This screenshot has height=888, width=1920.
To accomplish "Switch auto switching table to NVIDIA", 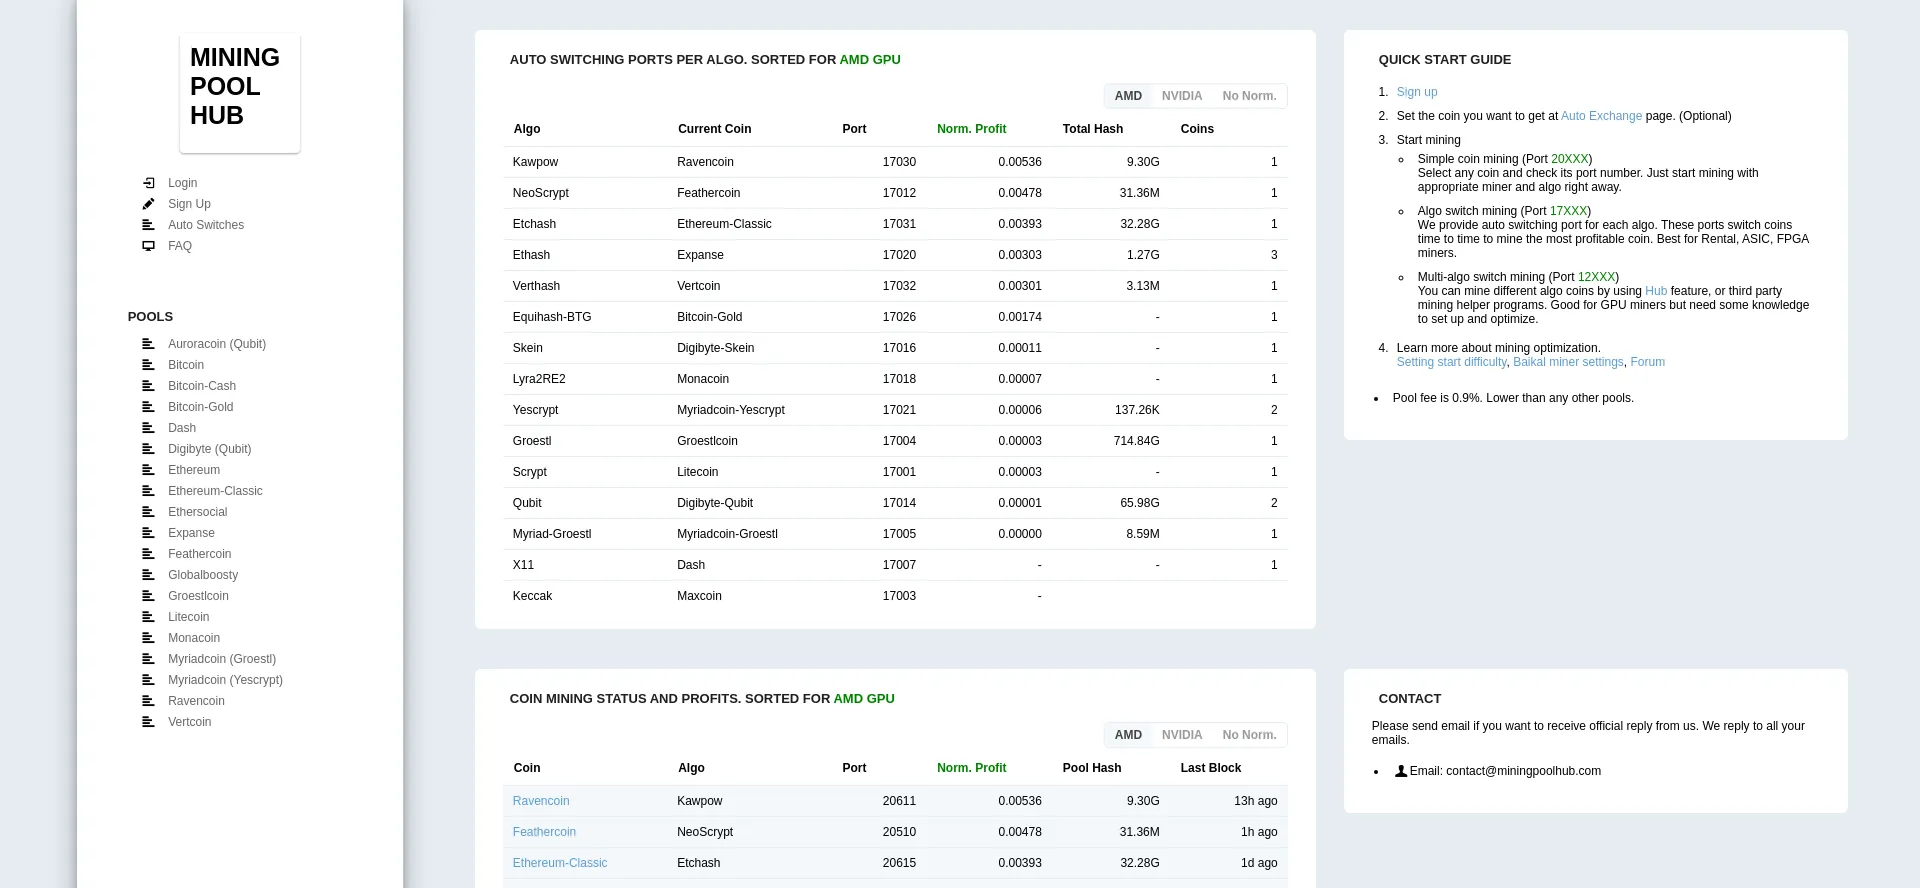I will [x=1181, y=96].
